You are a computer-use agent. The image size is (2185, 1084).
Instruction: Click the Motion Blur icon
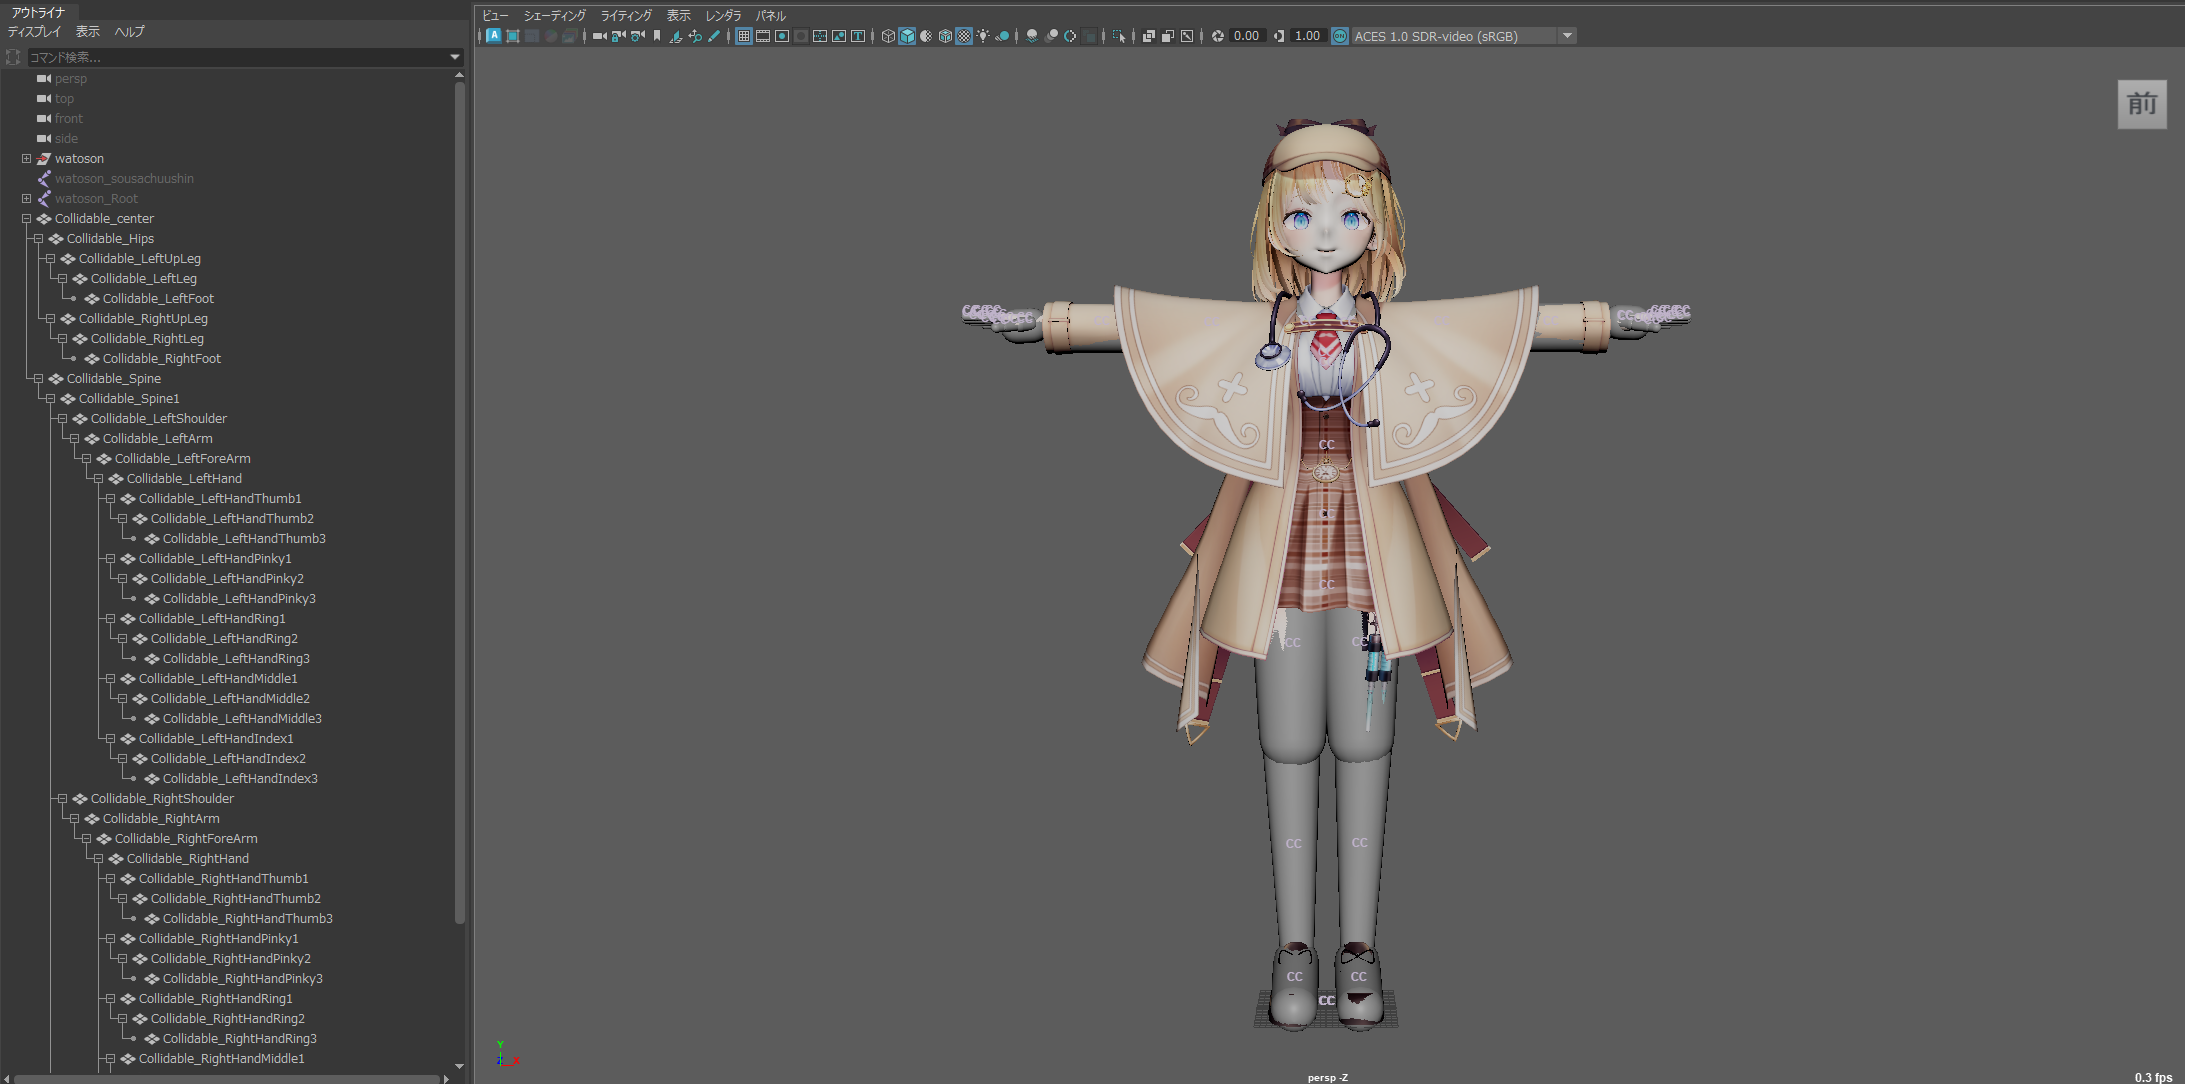click(x=1051, y=36)
